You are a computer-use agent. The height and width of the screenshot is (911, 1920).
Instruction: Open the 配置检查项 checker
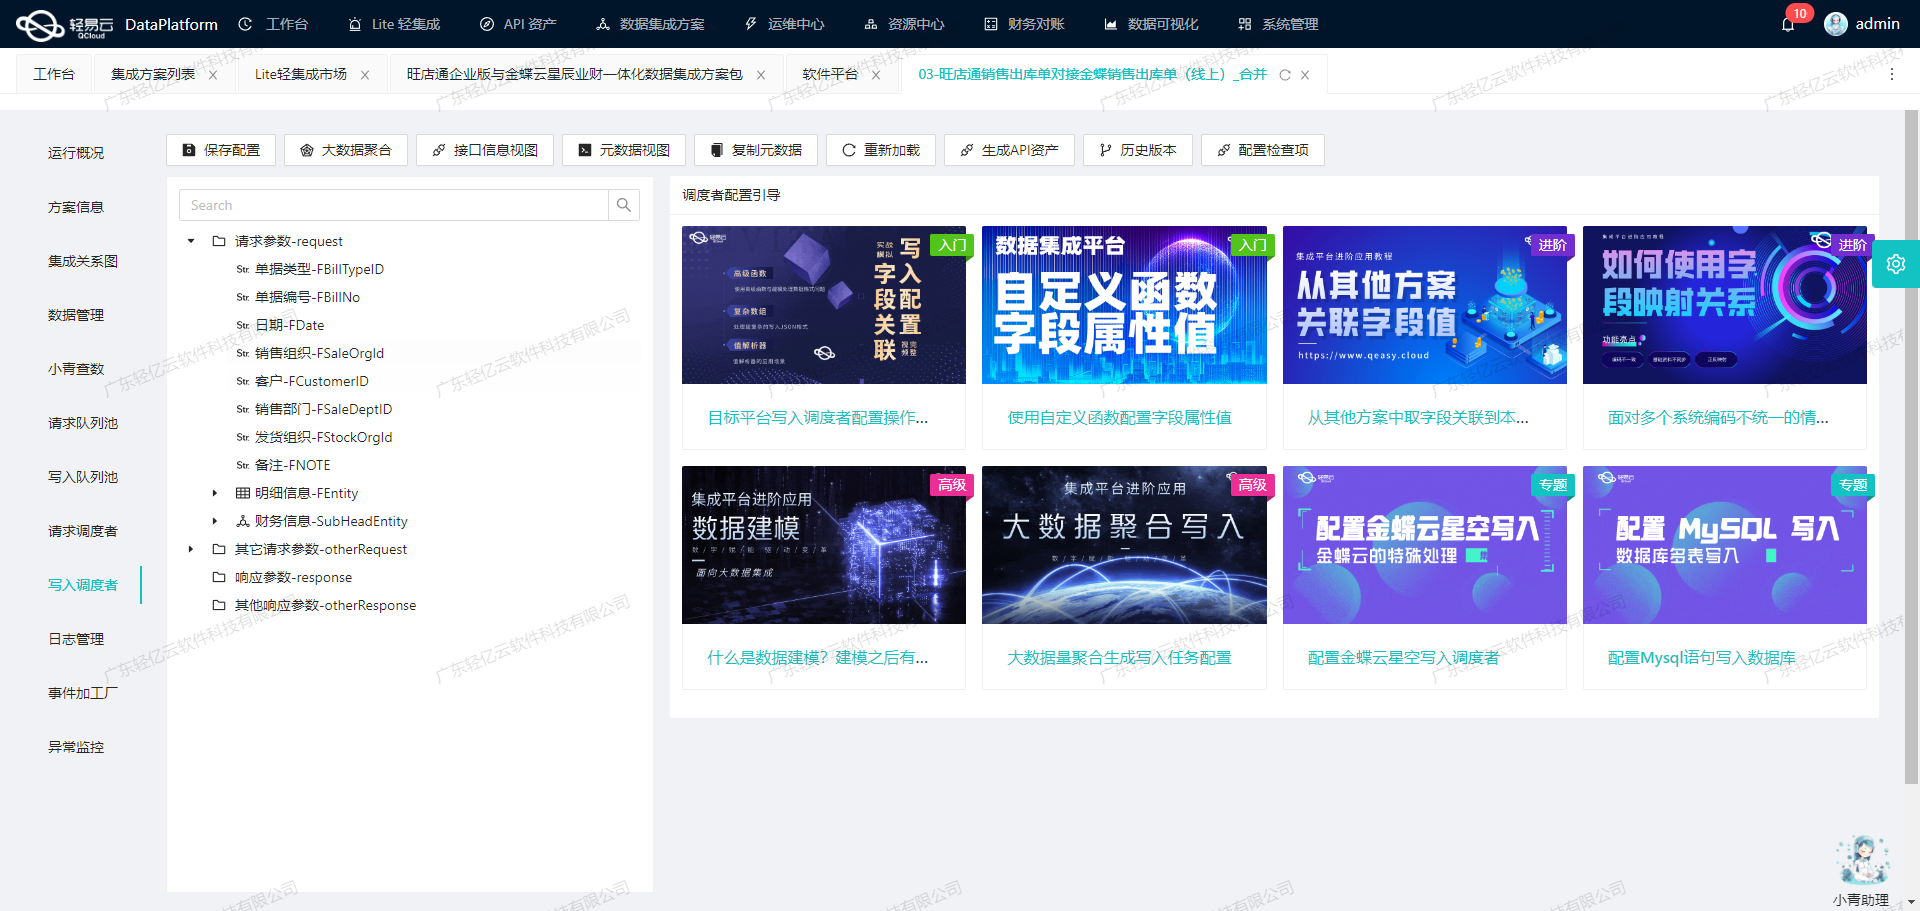pyautogui.click(x=1223, y=150)
